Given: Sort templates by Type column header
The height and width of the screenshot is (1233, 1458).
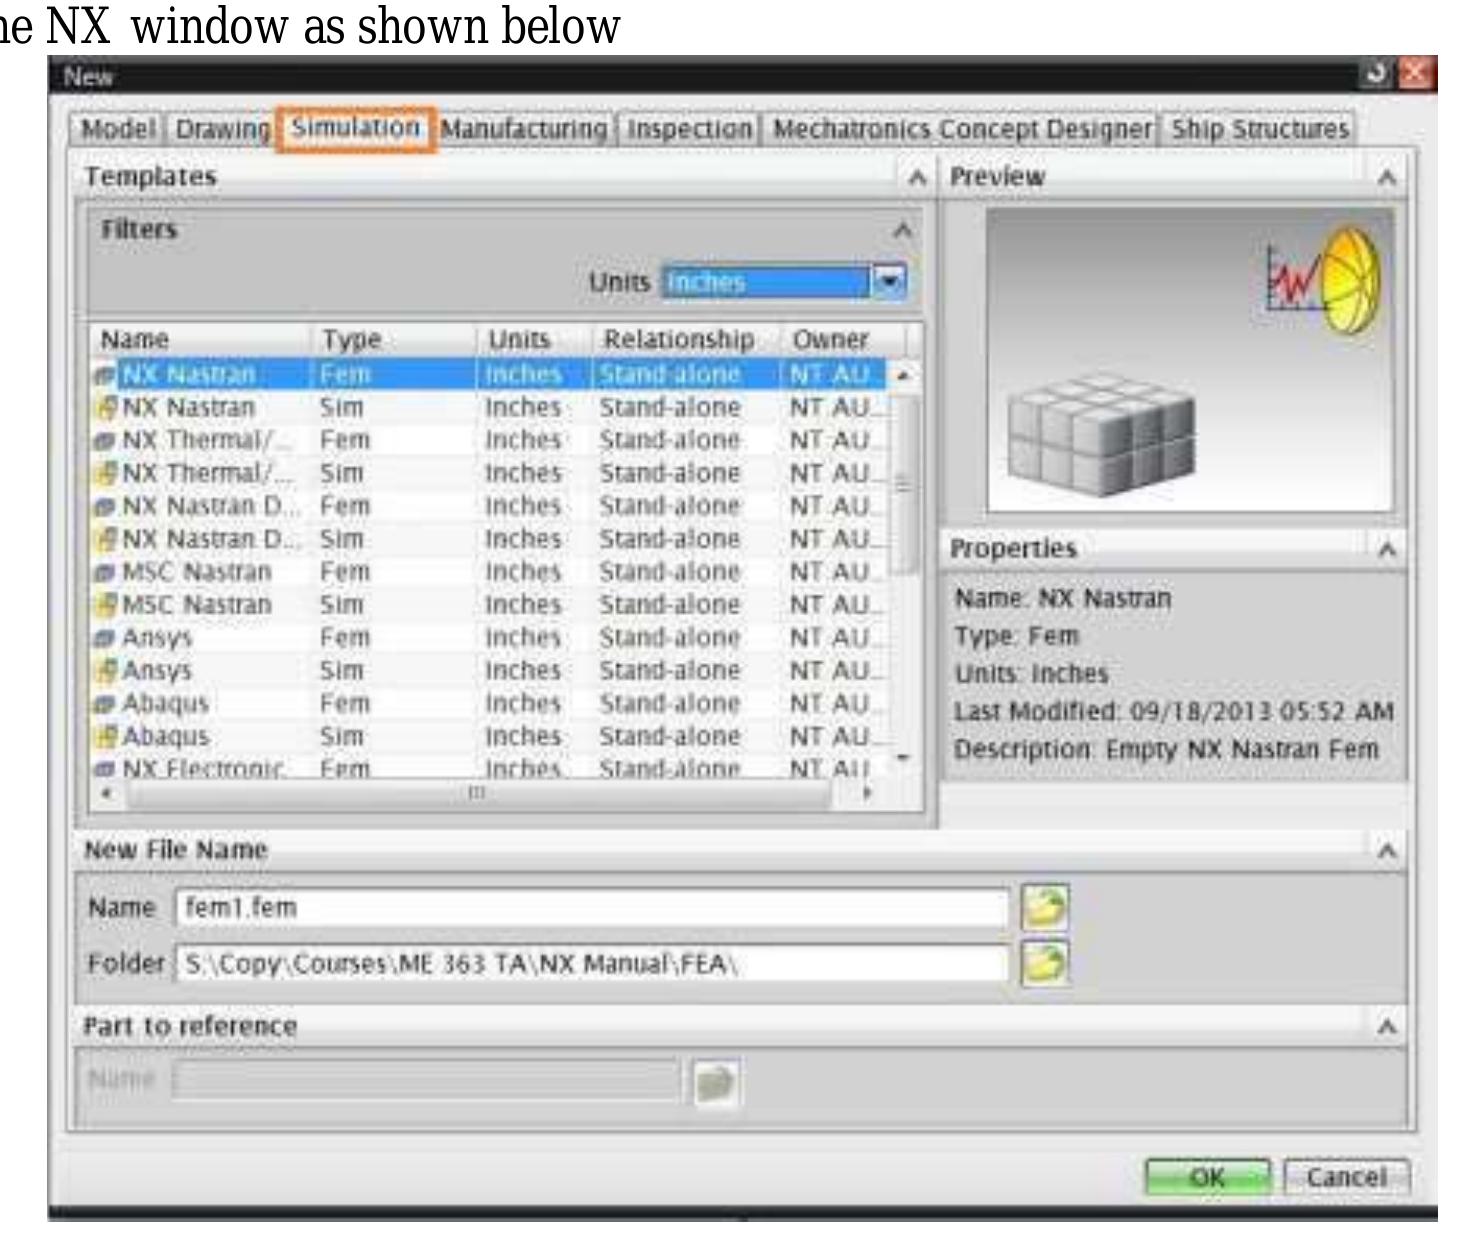Looking at the screenshot, I should tap(393, 340).
